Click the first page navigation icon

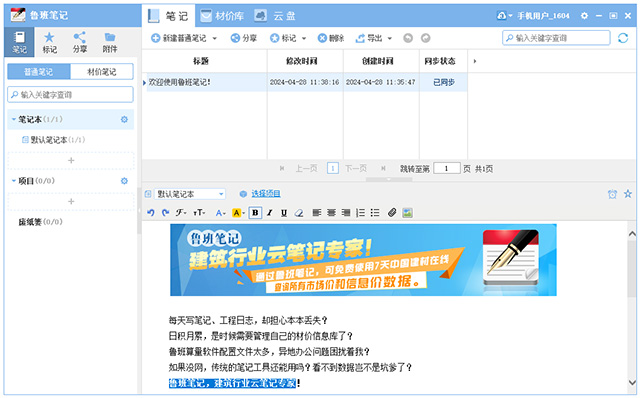pos(282,168)
